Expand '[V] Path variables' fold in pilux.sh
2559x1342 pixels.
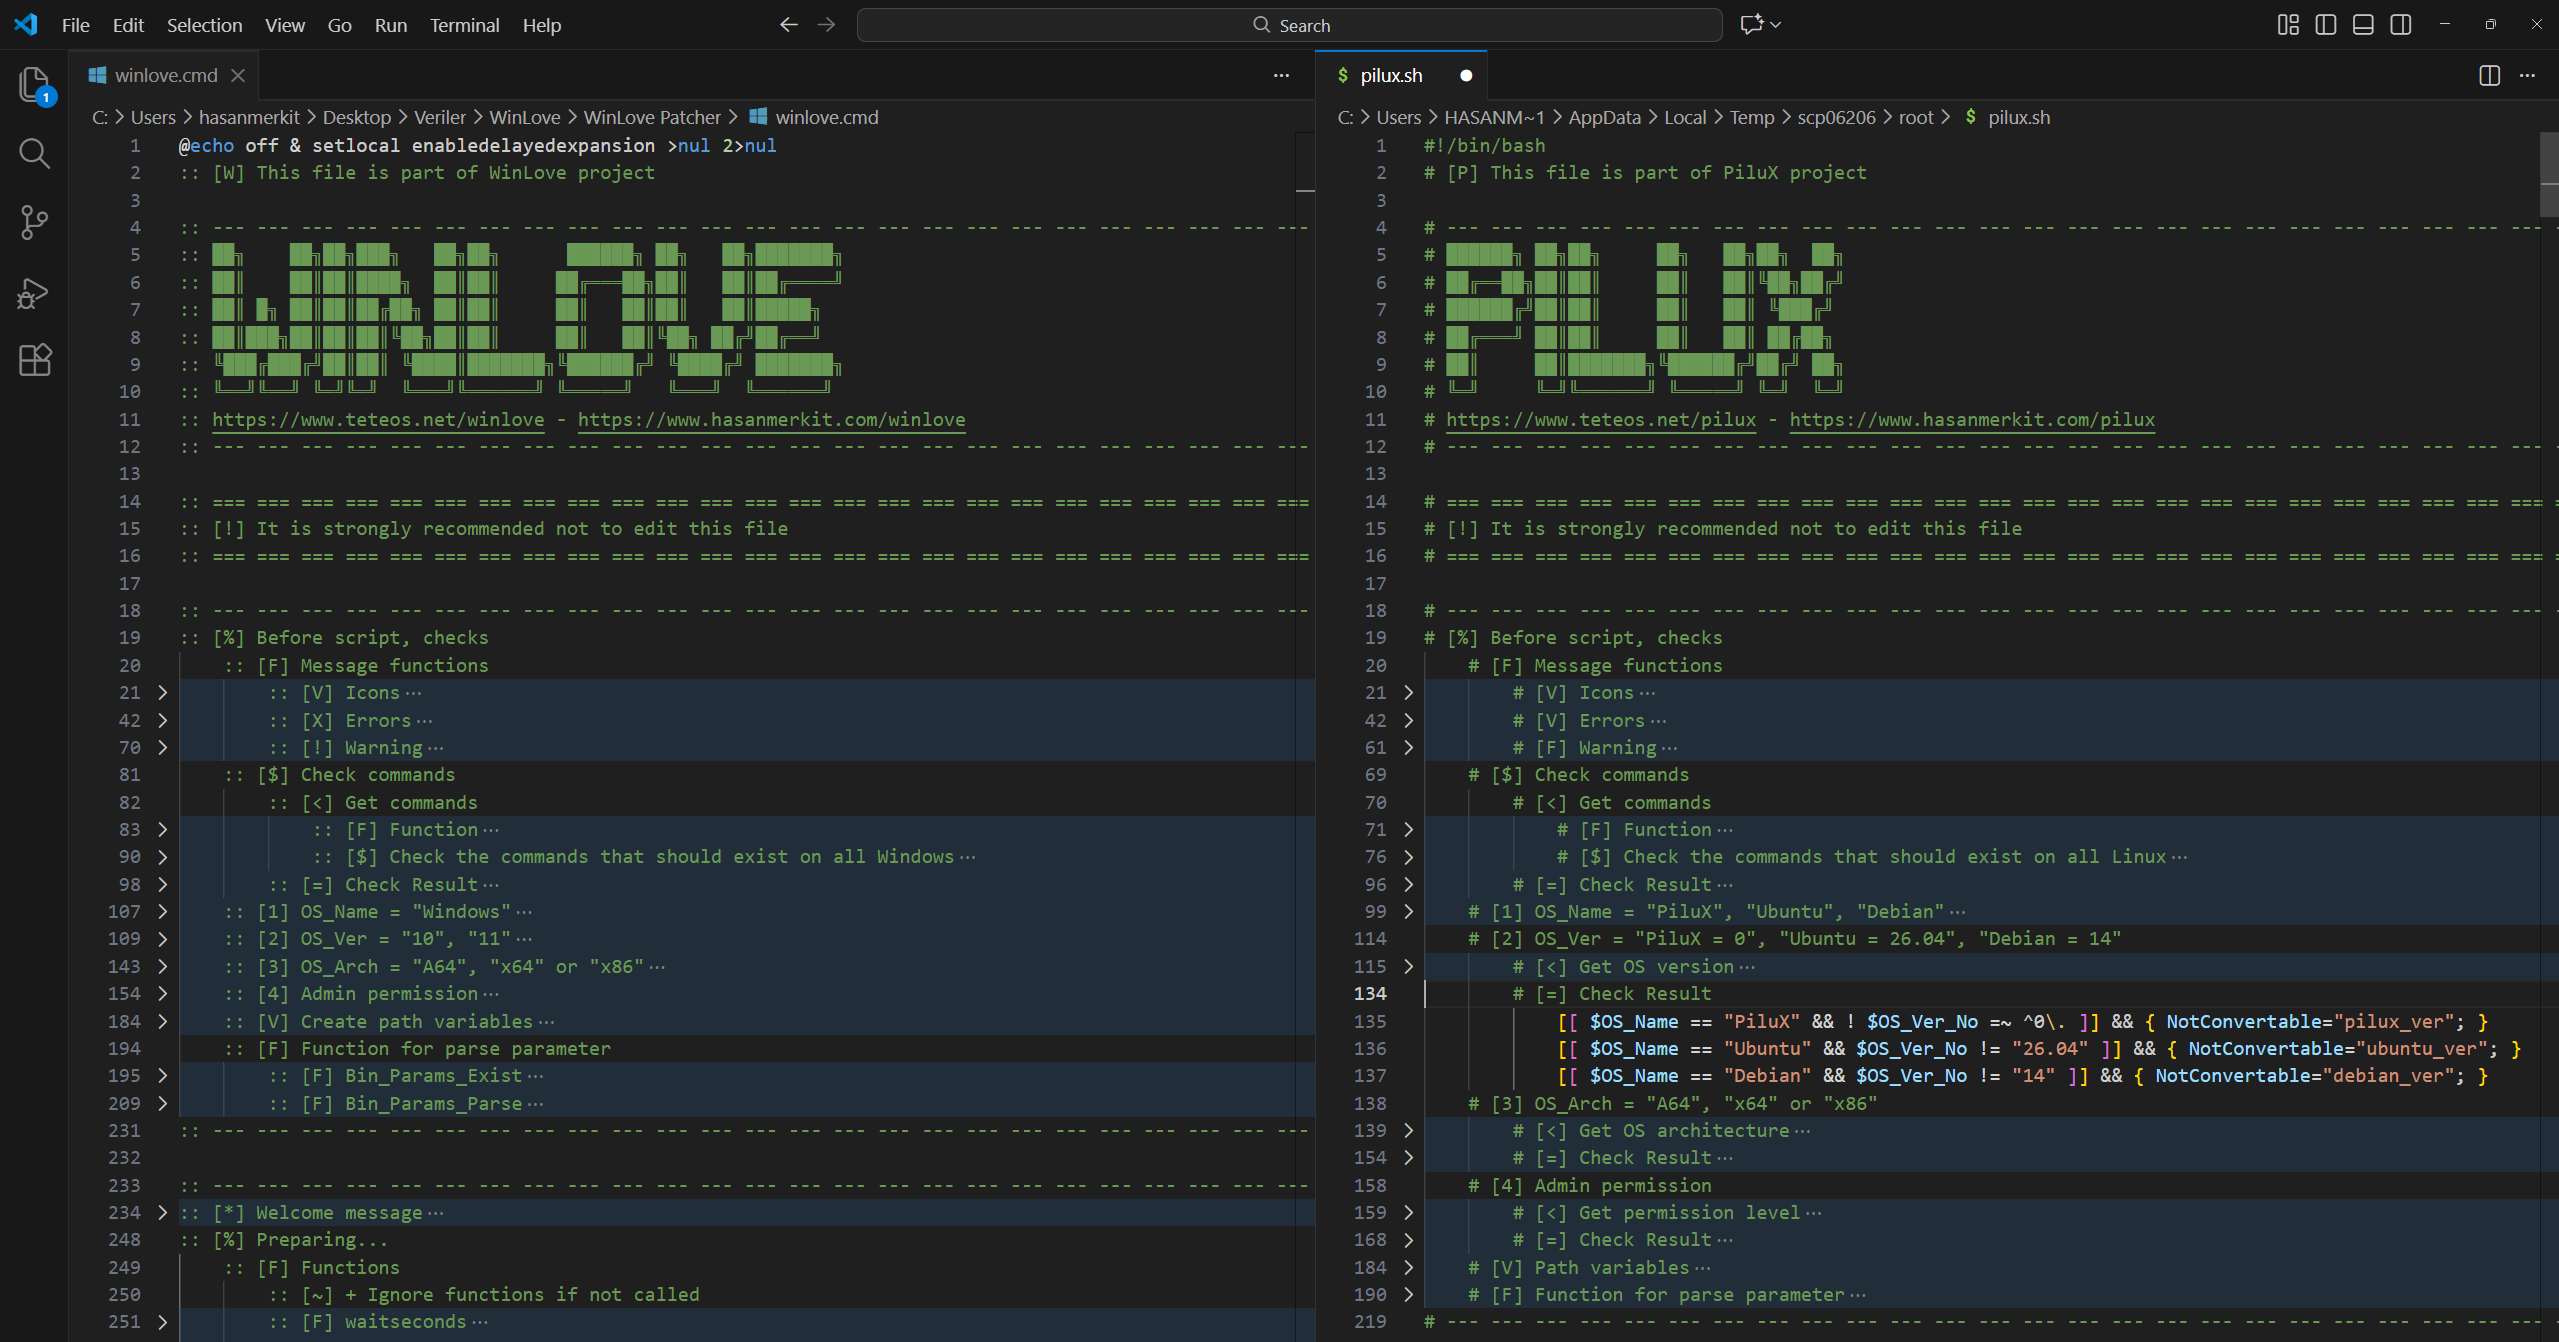1408,1268
